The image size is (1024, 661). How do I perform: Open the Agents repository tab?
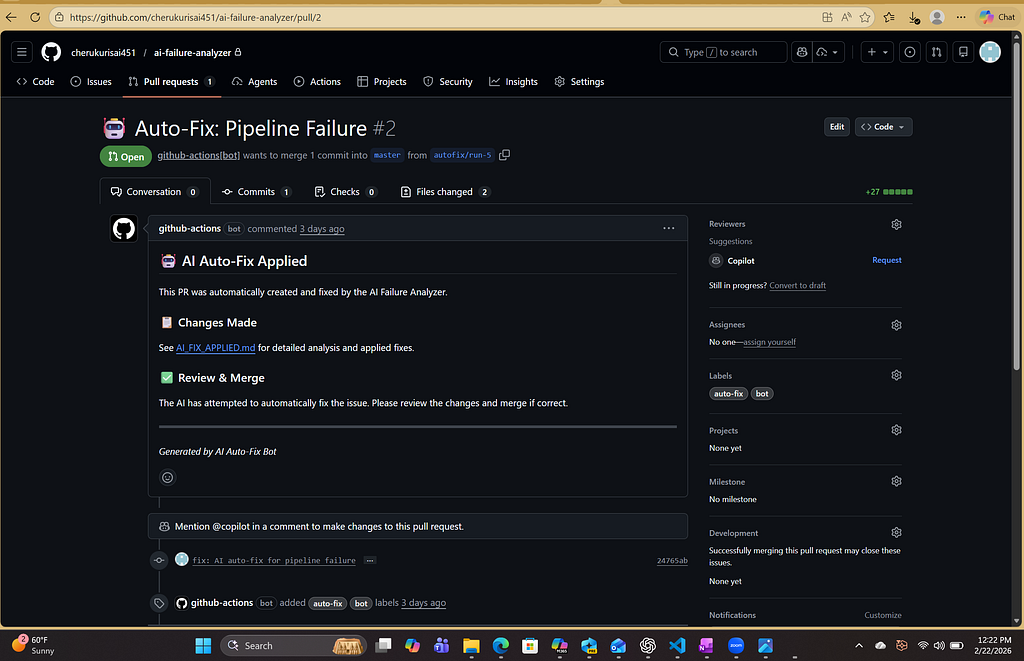click(x=255, y=82)
